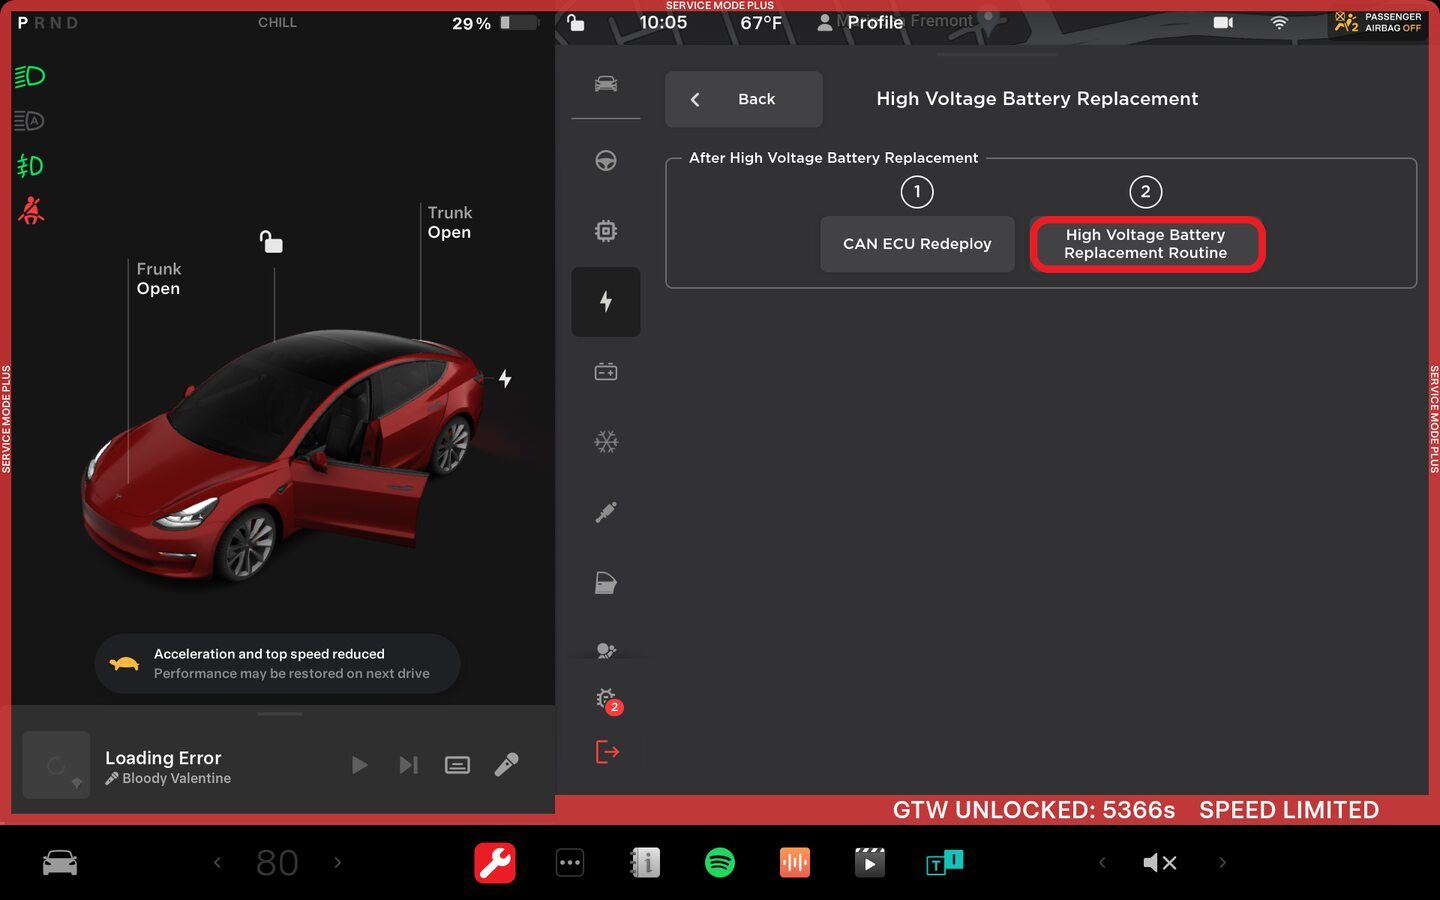Open the dashcam camera icon in status bar
Viewport: 1440px width, 900px height.
click(1223, 22)
